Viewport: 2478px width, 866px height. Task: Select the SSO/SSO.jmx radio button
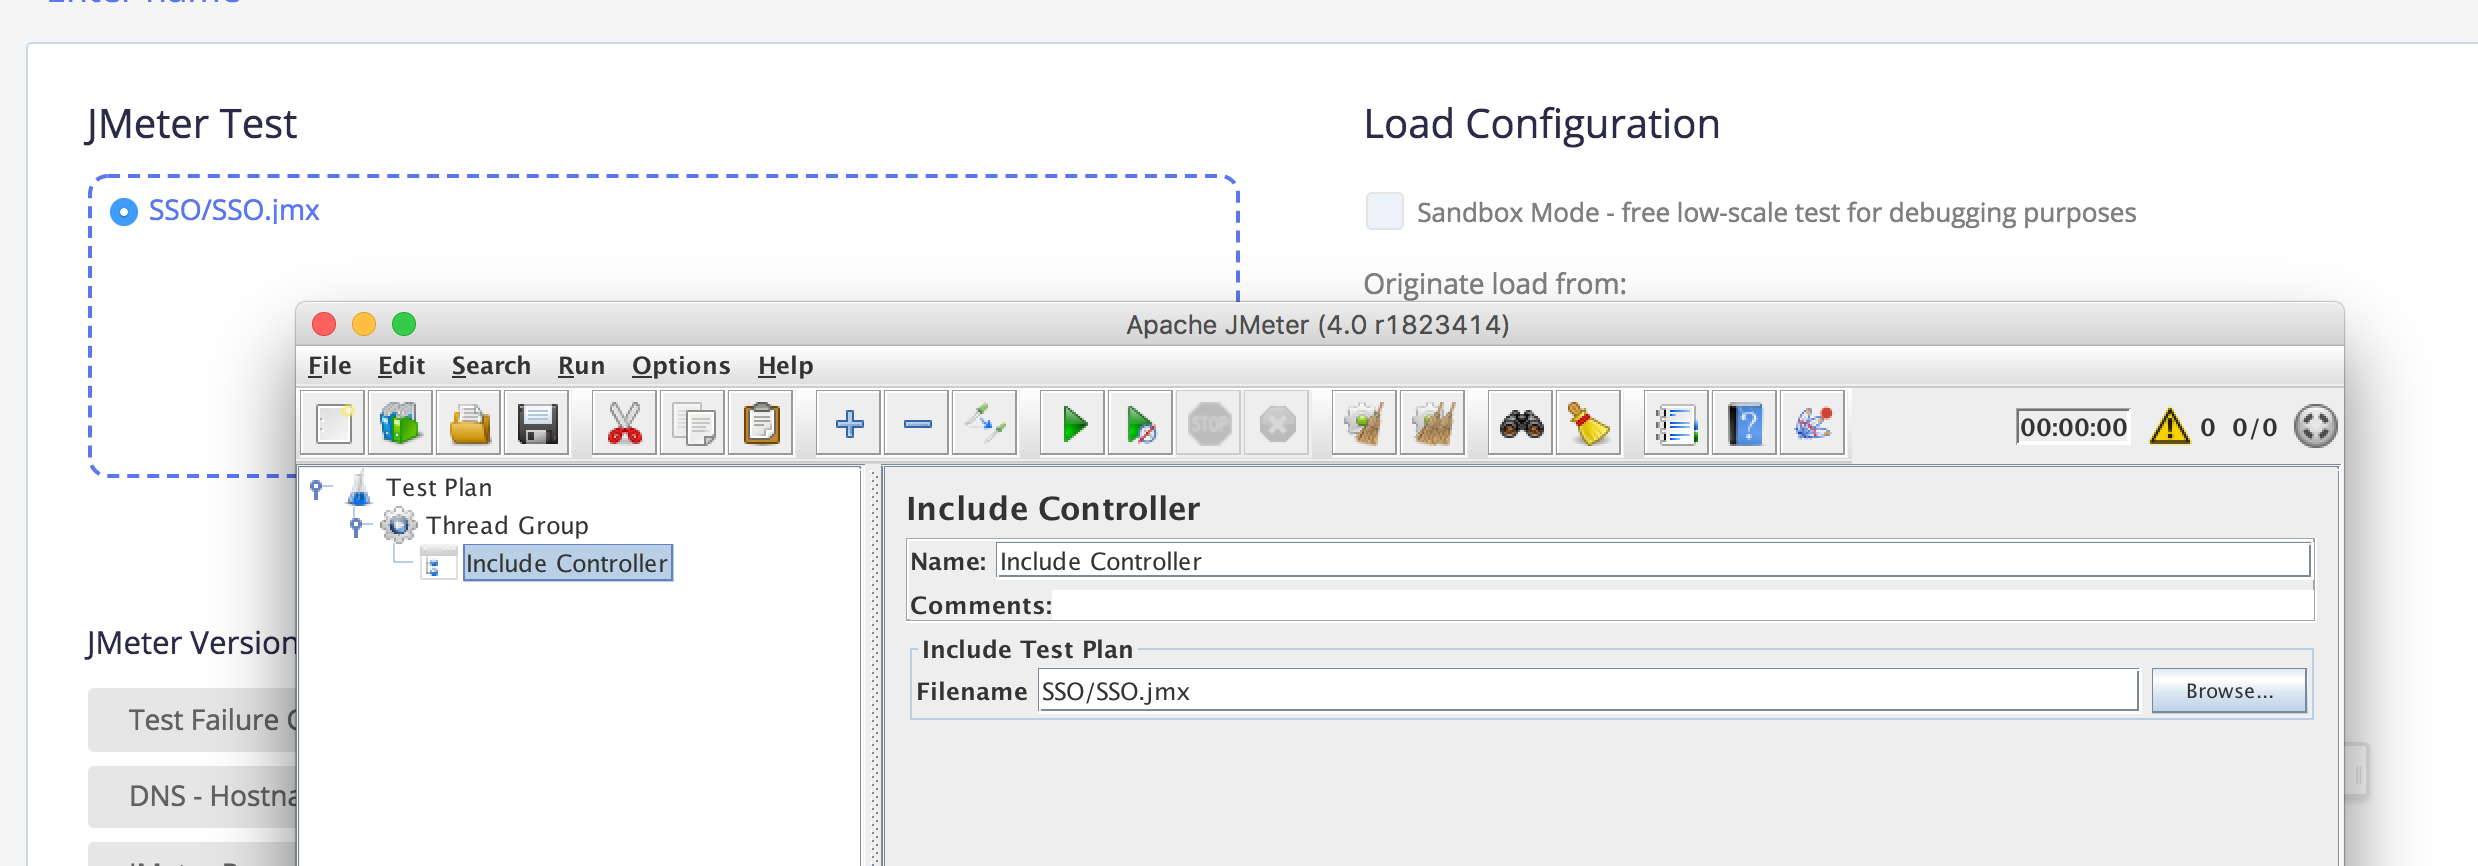pos(123,212)
